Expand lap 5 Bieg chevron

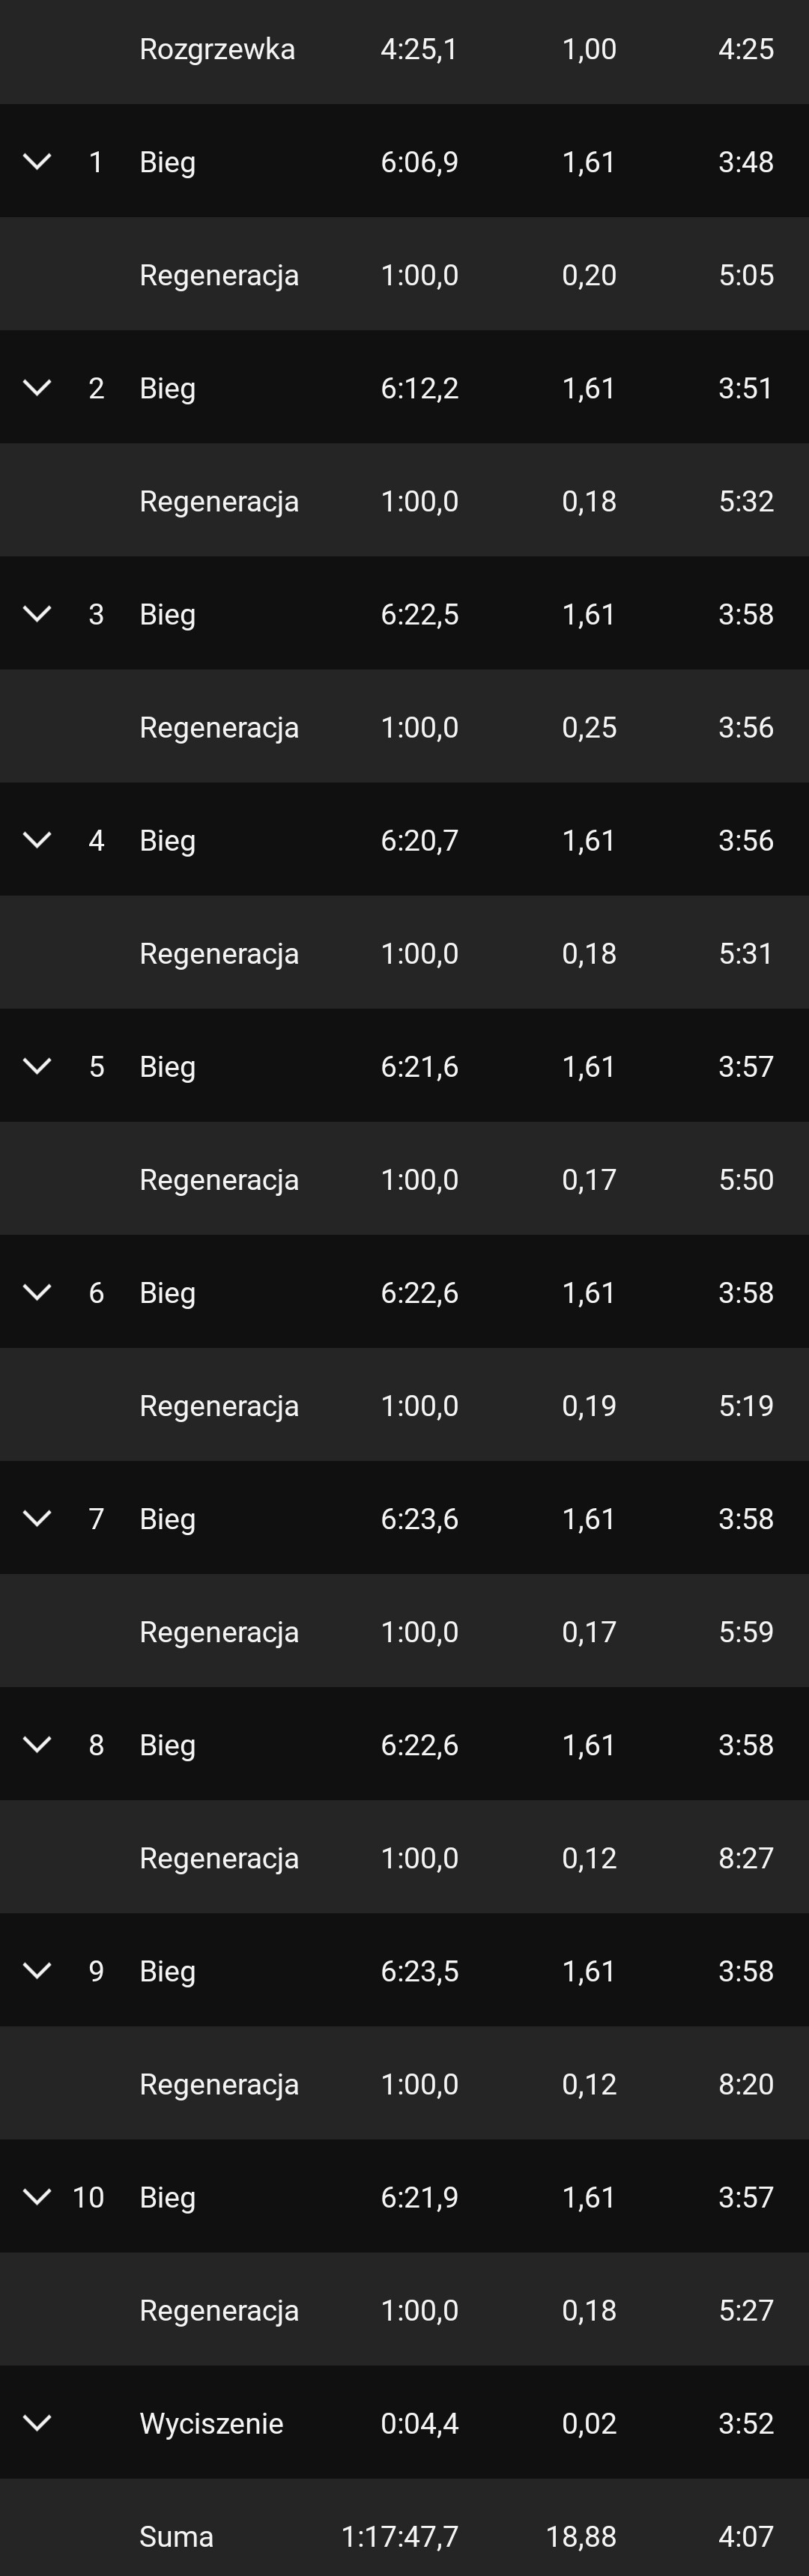point(37,1065)
